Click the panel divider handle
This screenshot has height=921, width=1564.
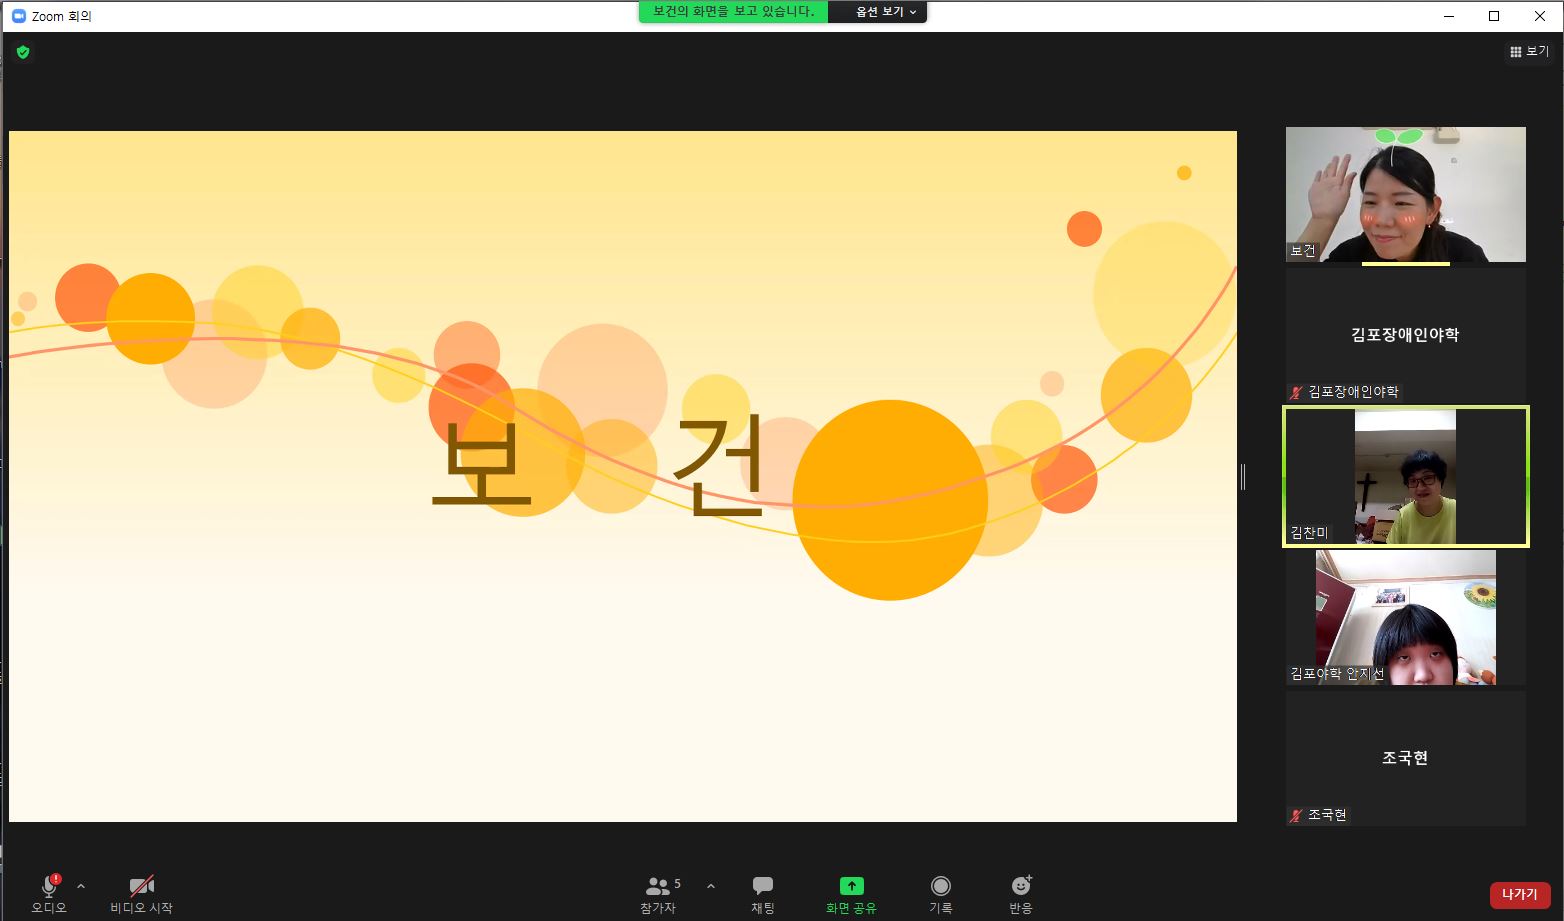point(1243,477)
